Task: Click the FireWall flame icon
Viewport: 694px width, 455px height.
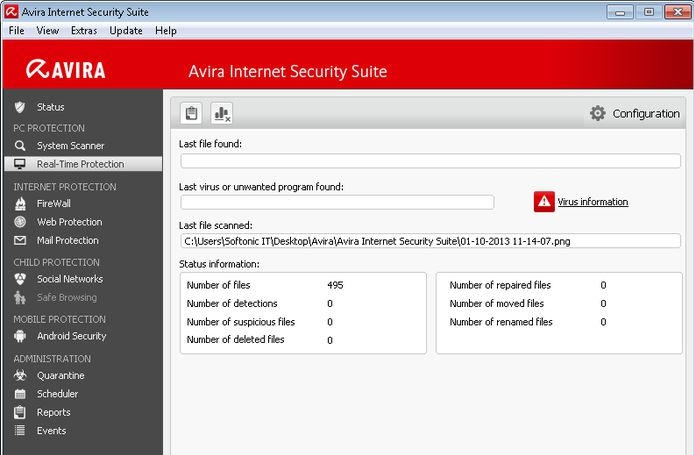Action: coord(20,204)
